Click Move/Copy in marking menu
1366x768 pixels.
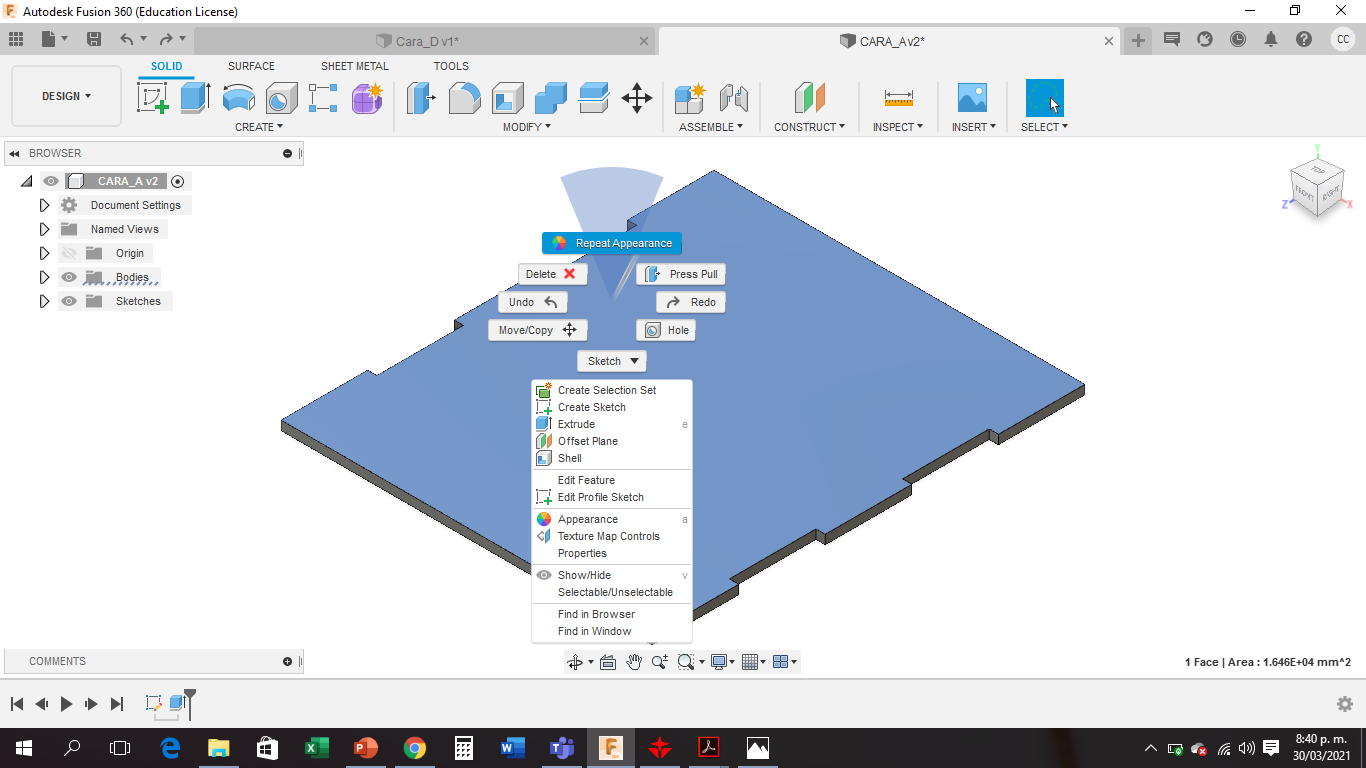[x=538, y=330]
